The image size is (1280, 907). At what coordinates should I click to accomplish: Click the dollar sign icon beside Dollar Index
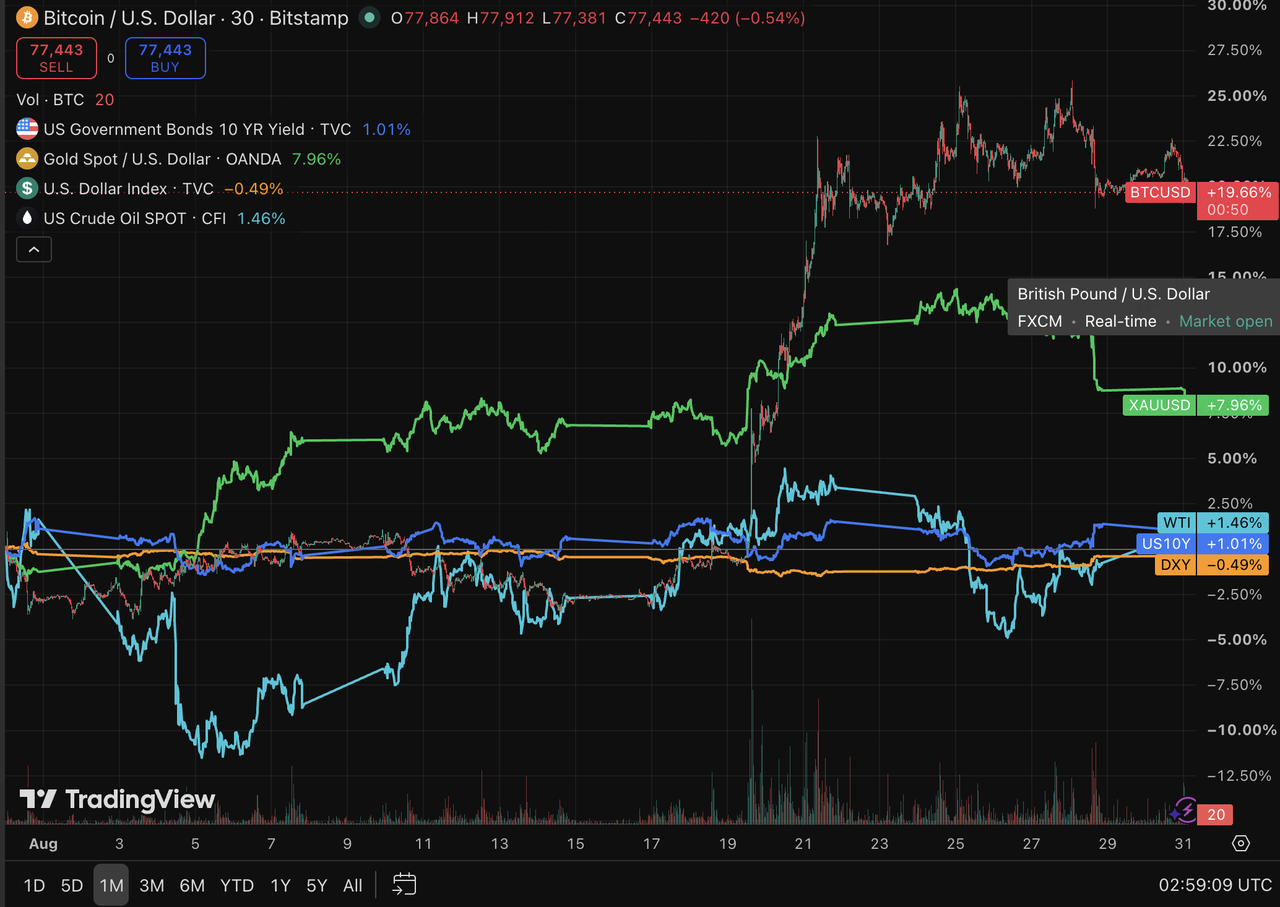pos(27,189)
